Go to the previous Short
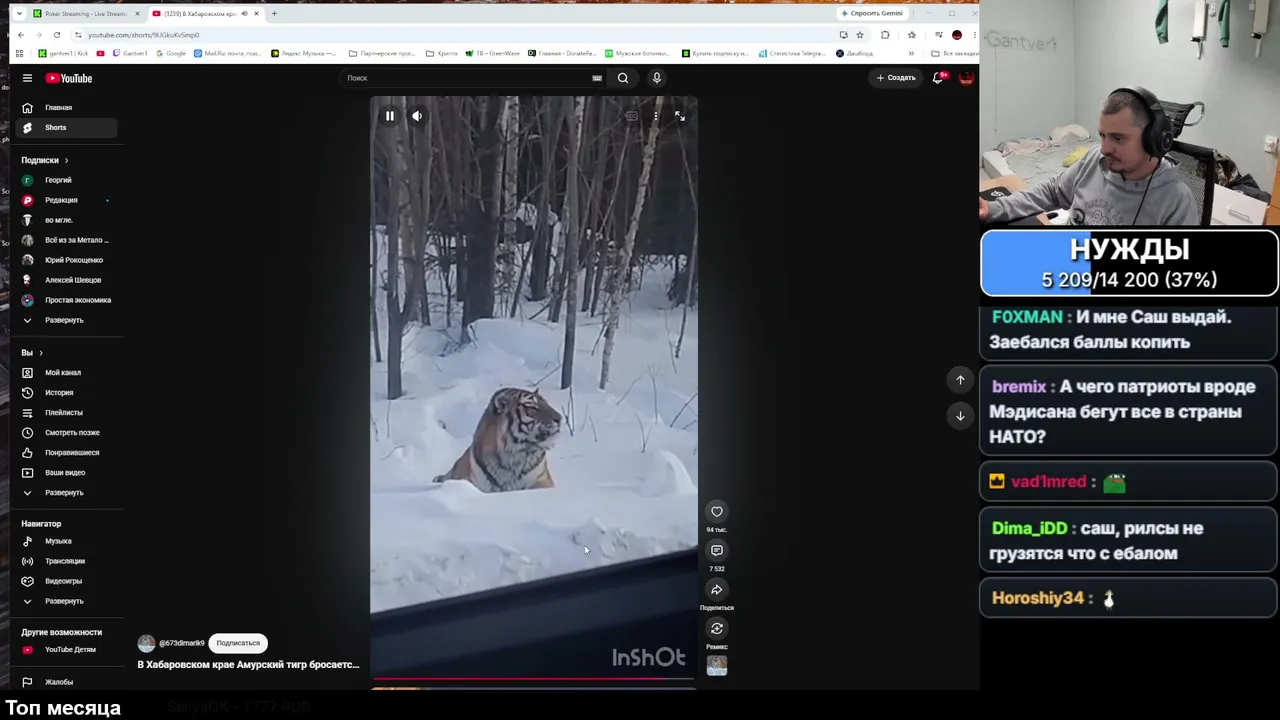 (x=960, y=380)
